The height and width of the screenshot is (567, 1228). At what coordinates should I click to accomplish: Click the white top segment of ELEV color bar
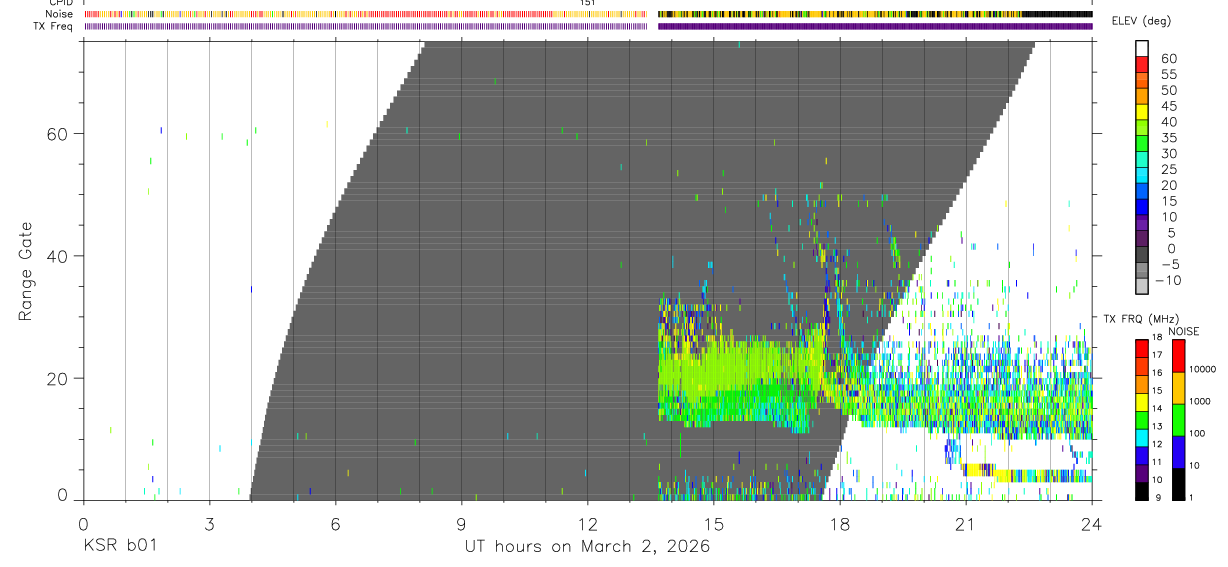(x=1141, y=49)
